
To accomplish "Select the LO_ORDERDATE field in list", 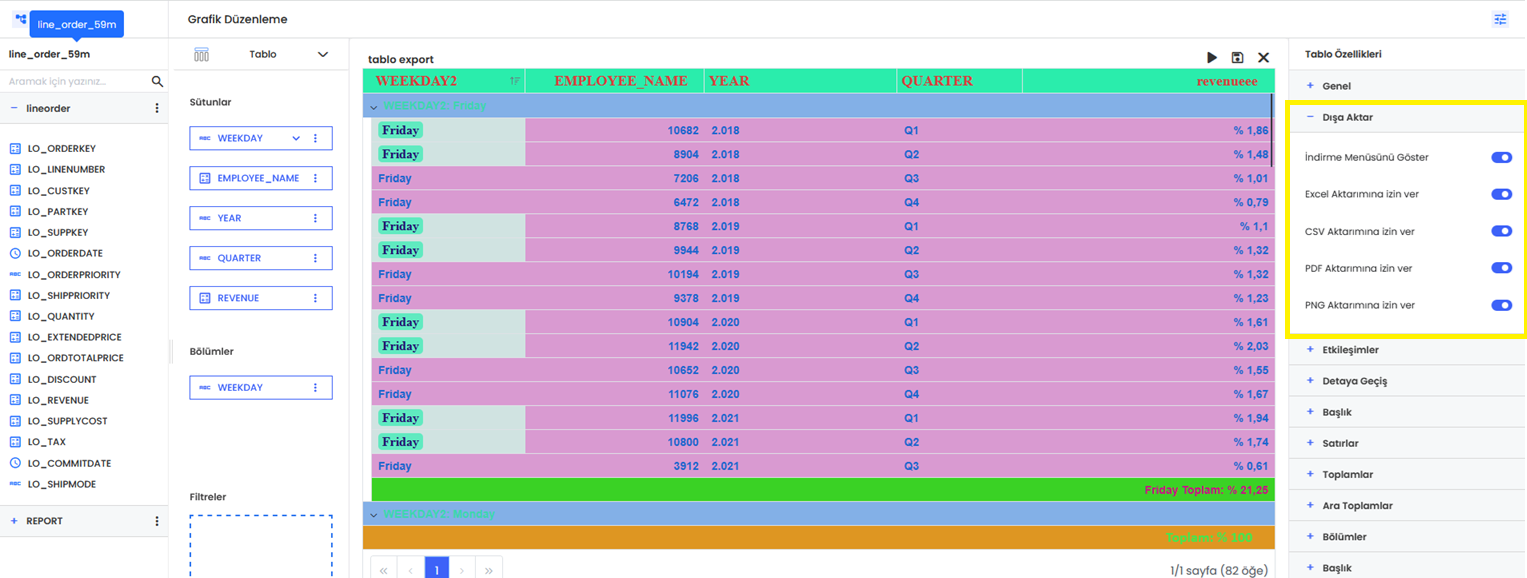I will [x=64, y=253].
